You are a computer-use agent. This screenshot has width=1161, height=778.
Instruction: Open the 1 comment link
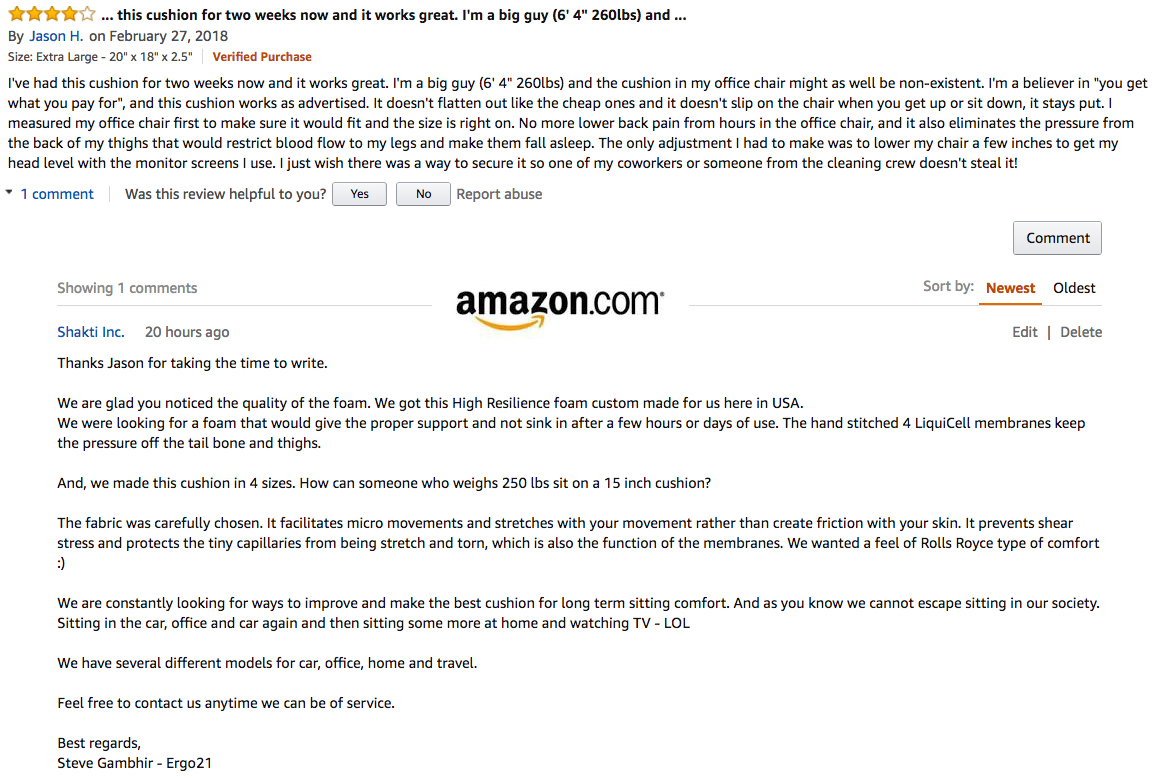(57, 194)
